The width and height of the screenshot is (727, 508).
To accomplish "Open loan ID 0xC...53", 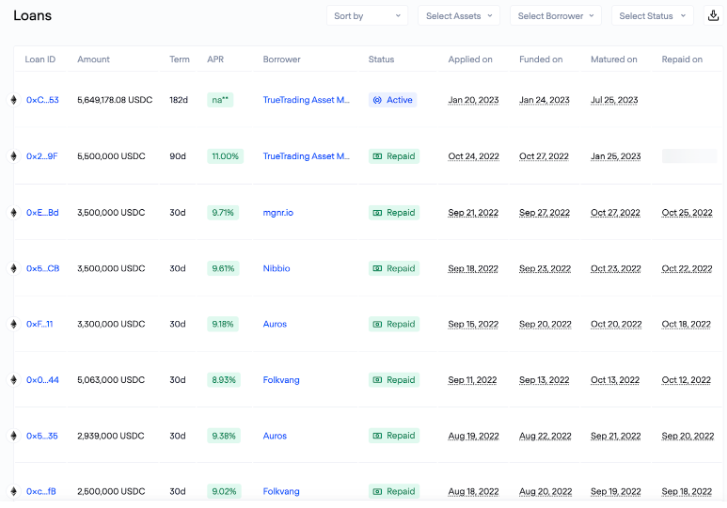I will coord(42,100).
